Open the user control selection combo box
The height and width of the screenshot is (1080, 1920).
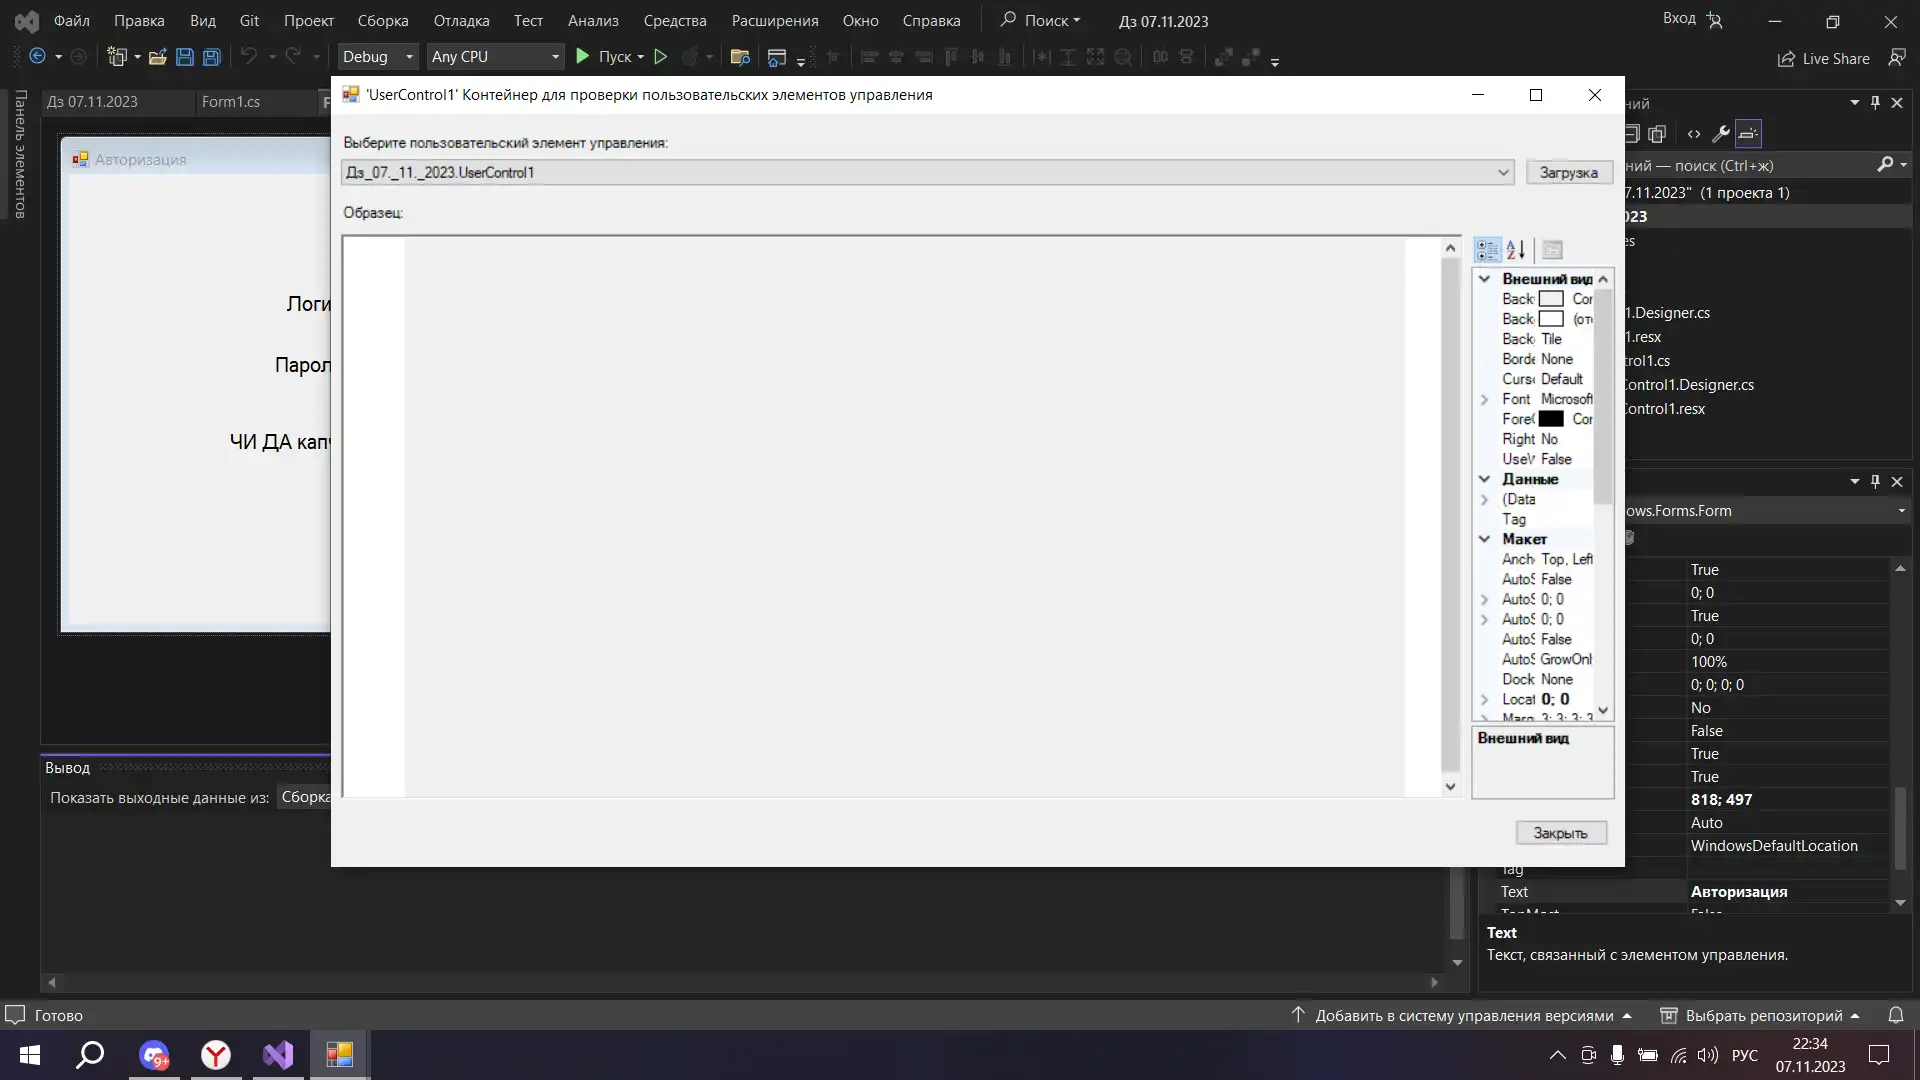(927, 172)
